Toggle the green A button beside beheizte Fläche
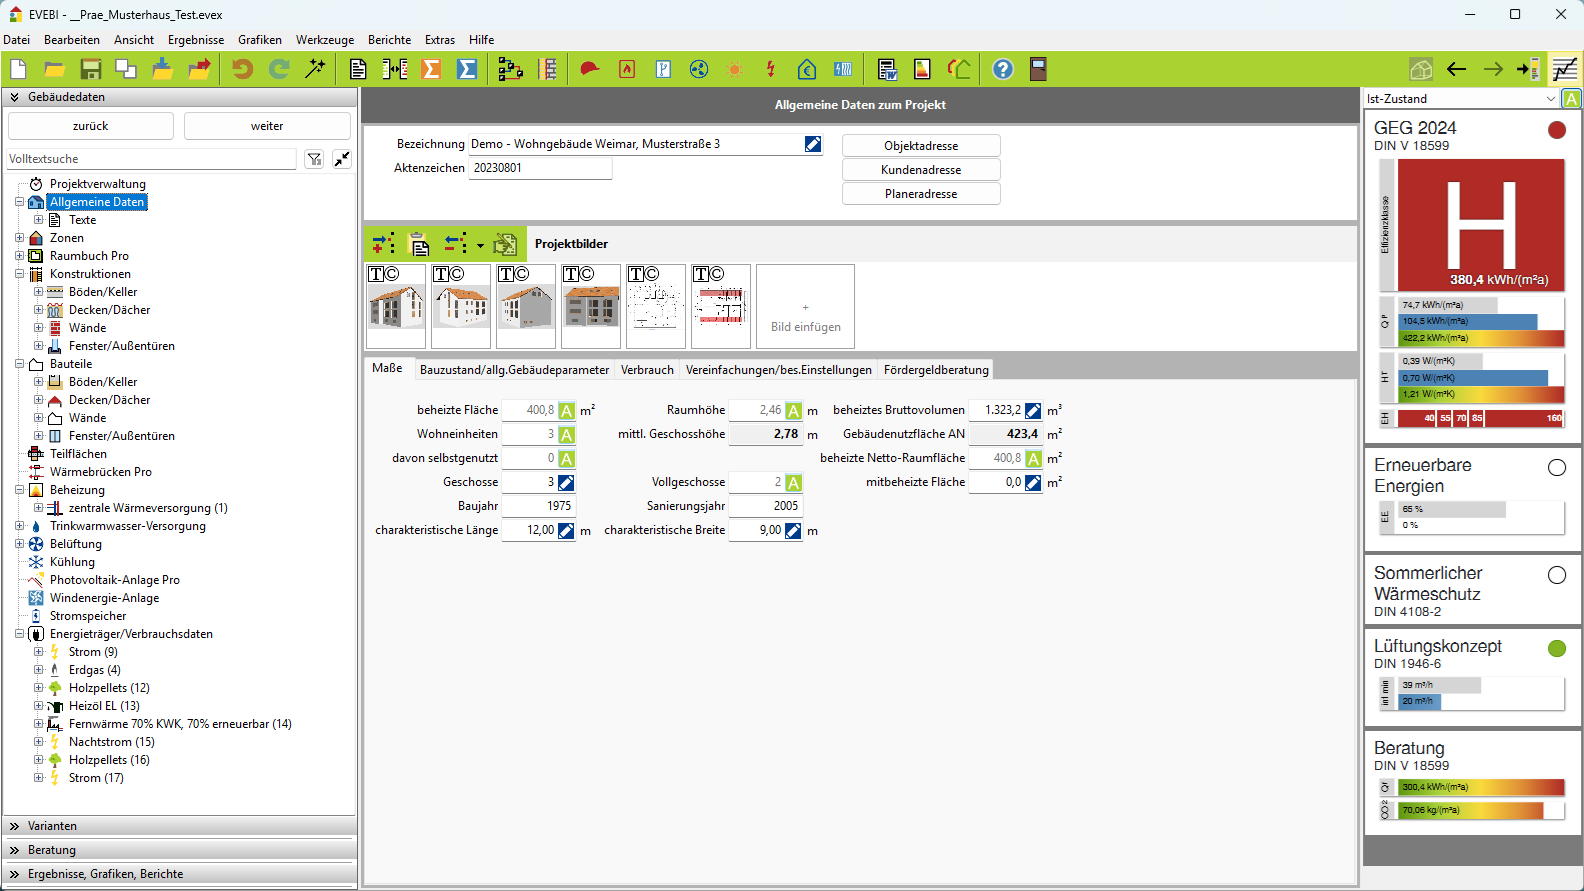The image size is (1584, 891). click(x=567, y=411)
